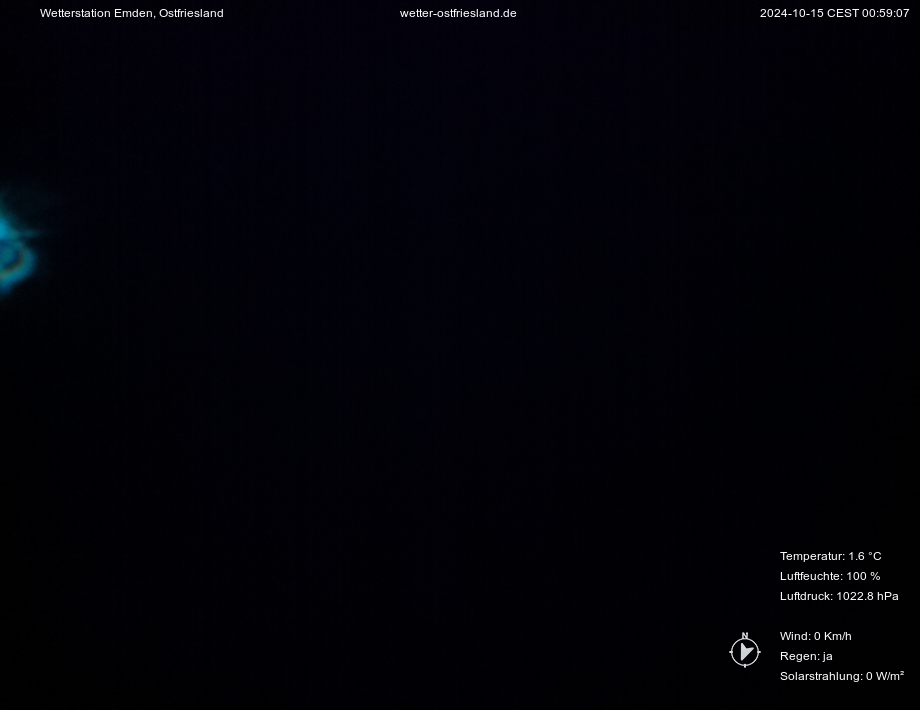
Task: Click the wetter-ostfriesland.de website label
Action: coord(458,13)
